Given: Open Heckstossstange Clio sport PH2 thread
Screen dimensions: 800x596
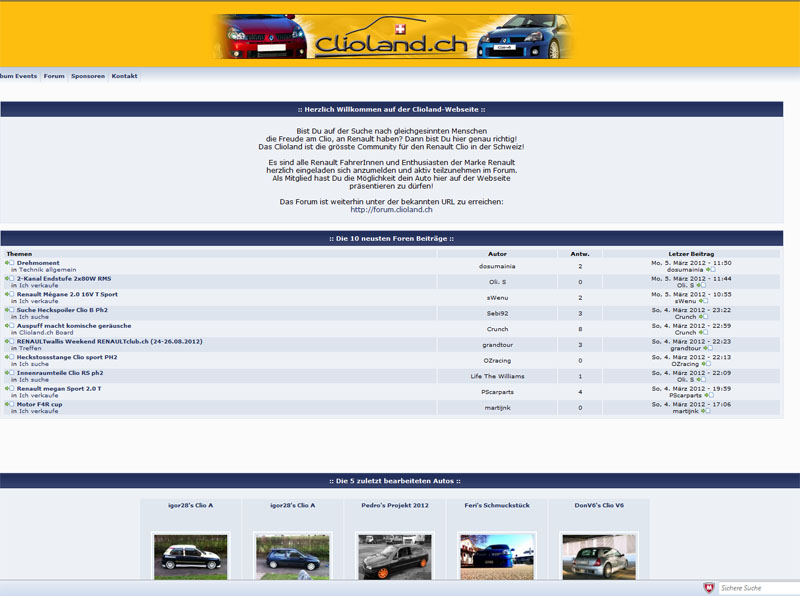Looking at the screenshot, I should (67, 357).
